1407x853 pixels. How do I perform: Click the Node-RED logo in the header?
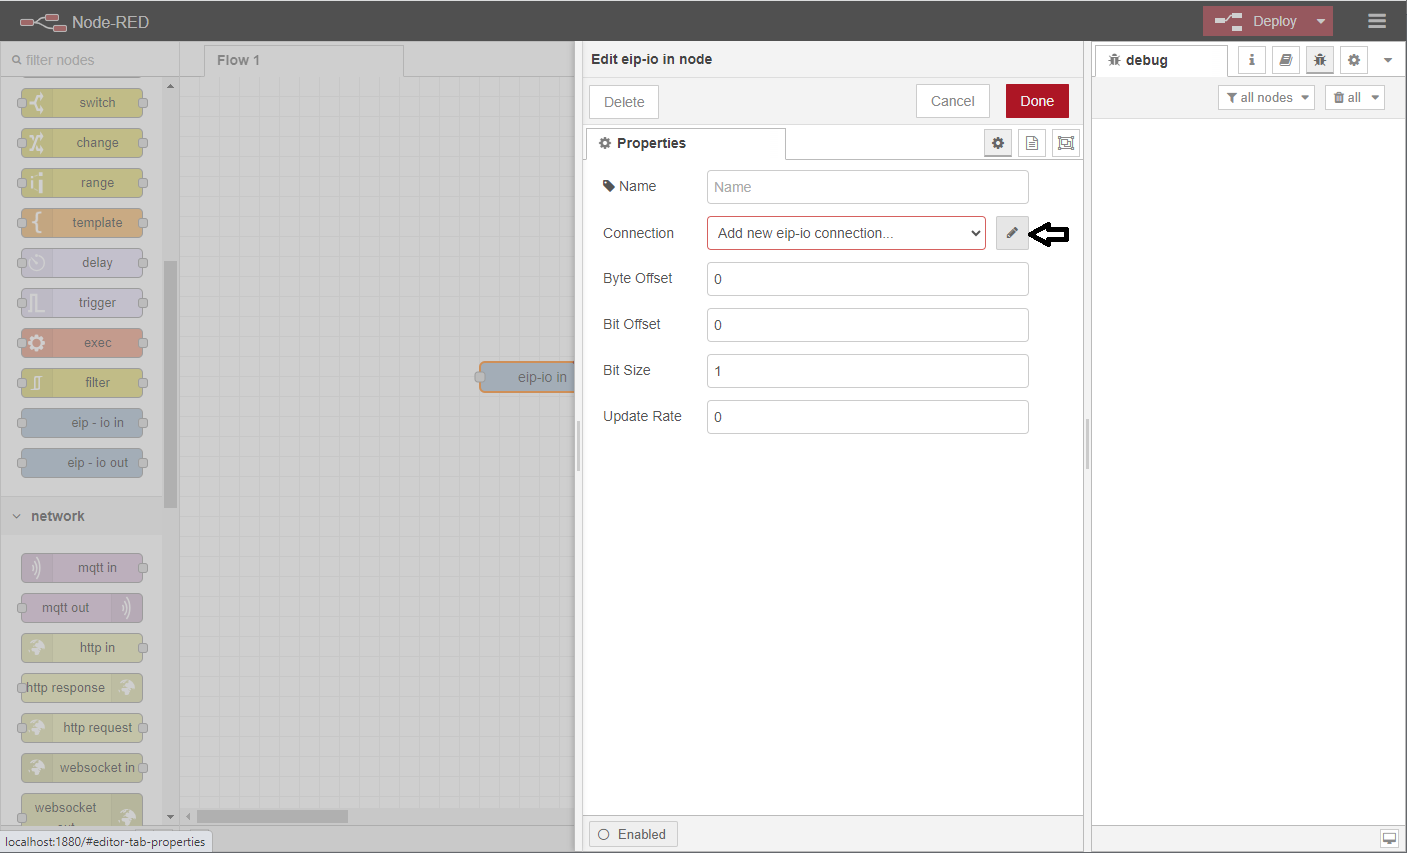41,21
